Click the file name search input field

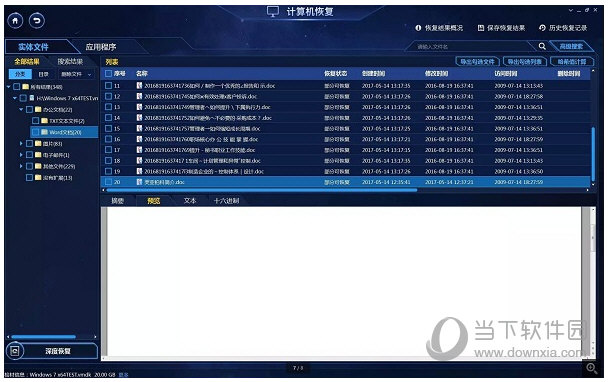point(471,47)
